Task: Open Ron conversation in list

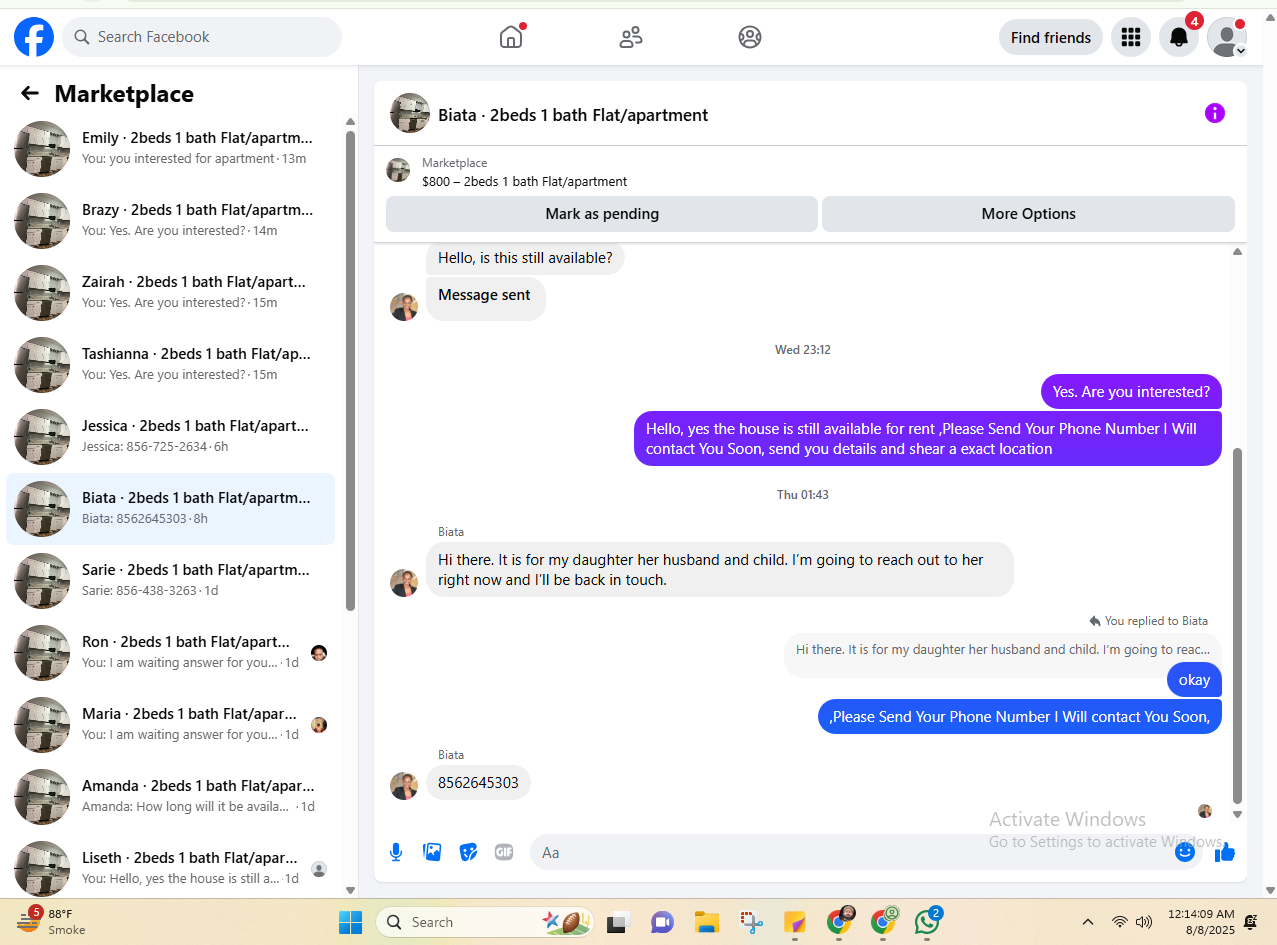Action: pyautogui.click(x=171, y=653)
